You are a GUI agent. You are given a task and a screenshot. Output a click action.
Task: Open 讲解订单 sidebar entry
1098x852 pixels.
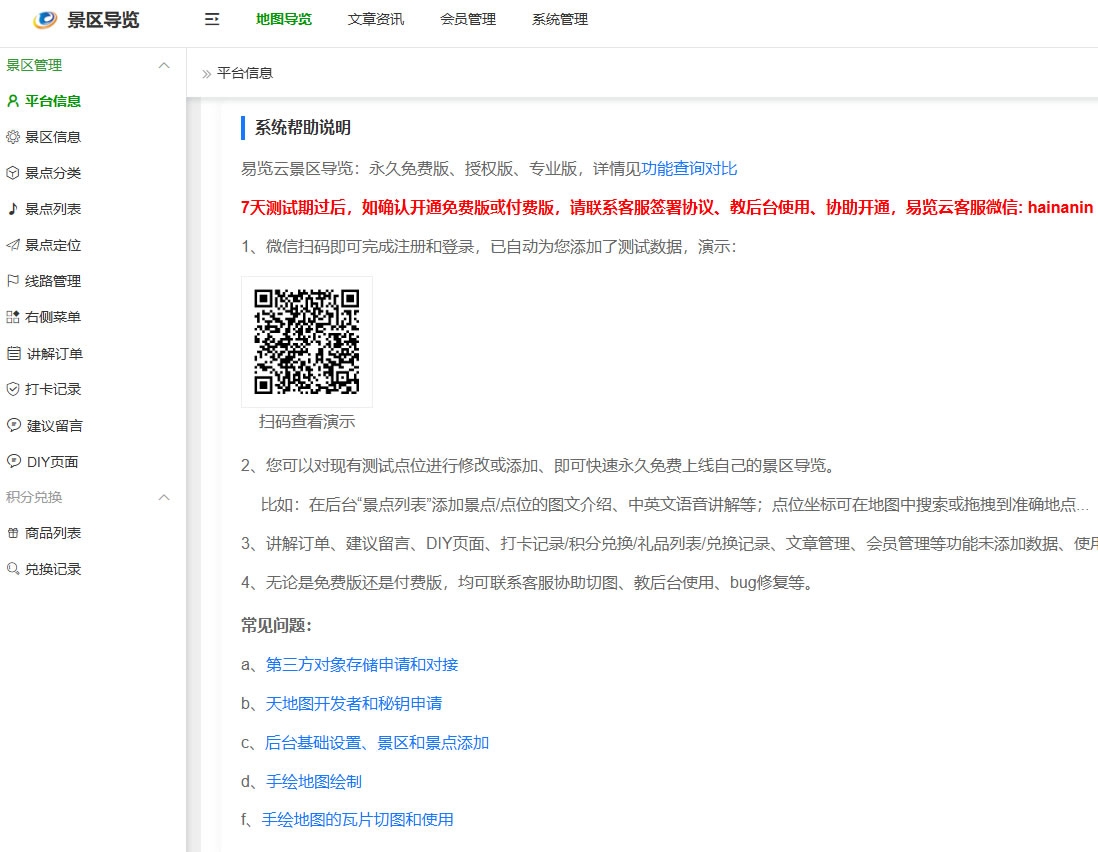click(x=55, y=354)
